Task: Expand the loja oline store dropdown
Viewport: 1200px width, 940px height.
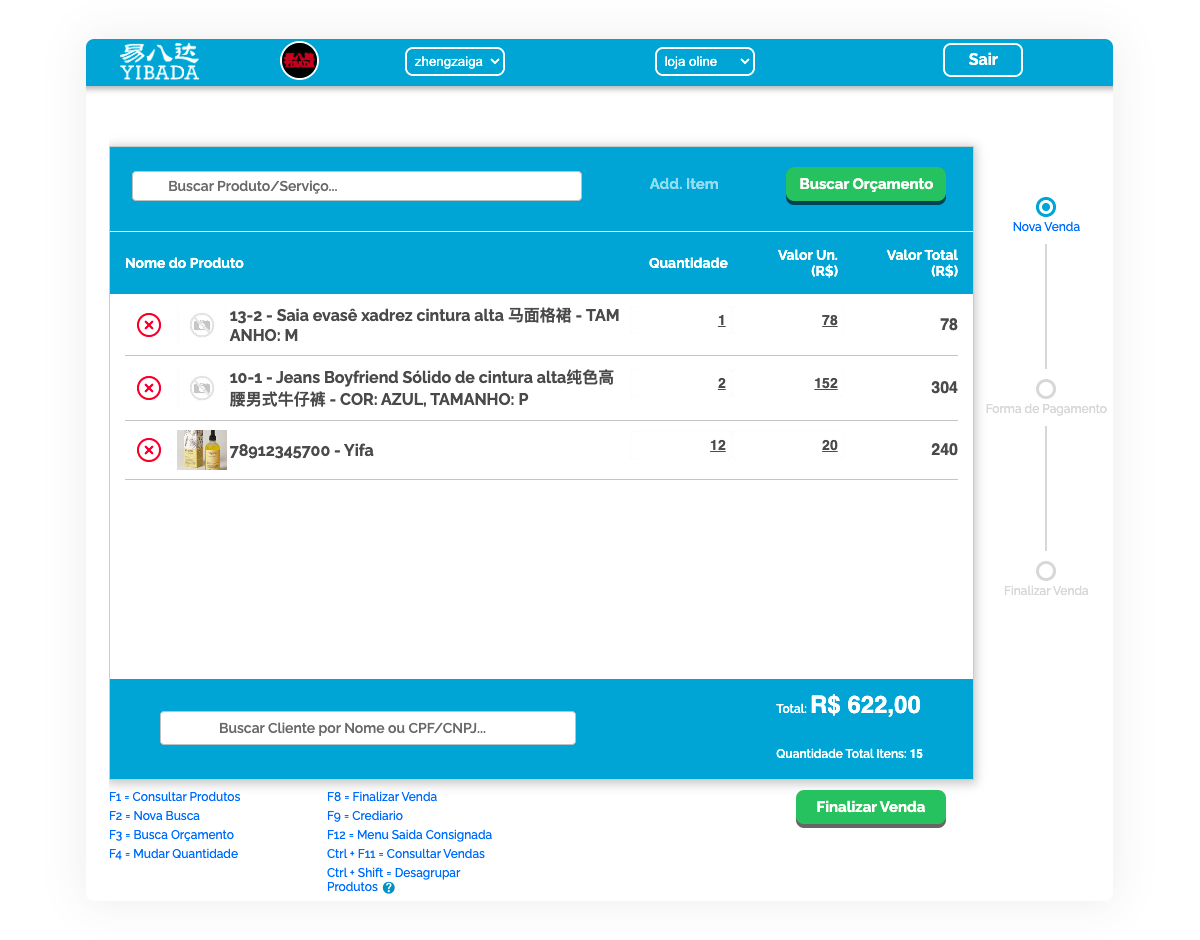Action: click(x=704, y=61)
